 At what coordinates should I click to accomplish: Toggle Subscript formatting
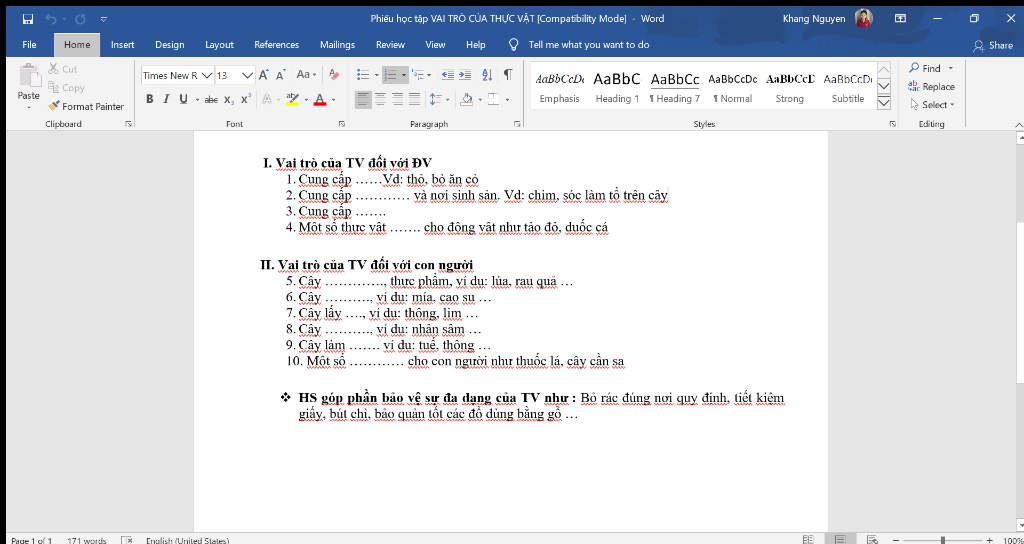click(229, 99)
